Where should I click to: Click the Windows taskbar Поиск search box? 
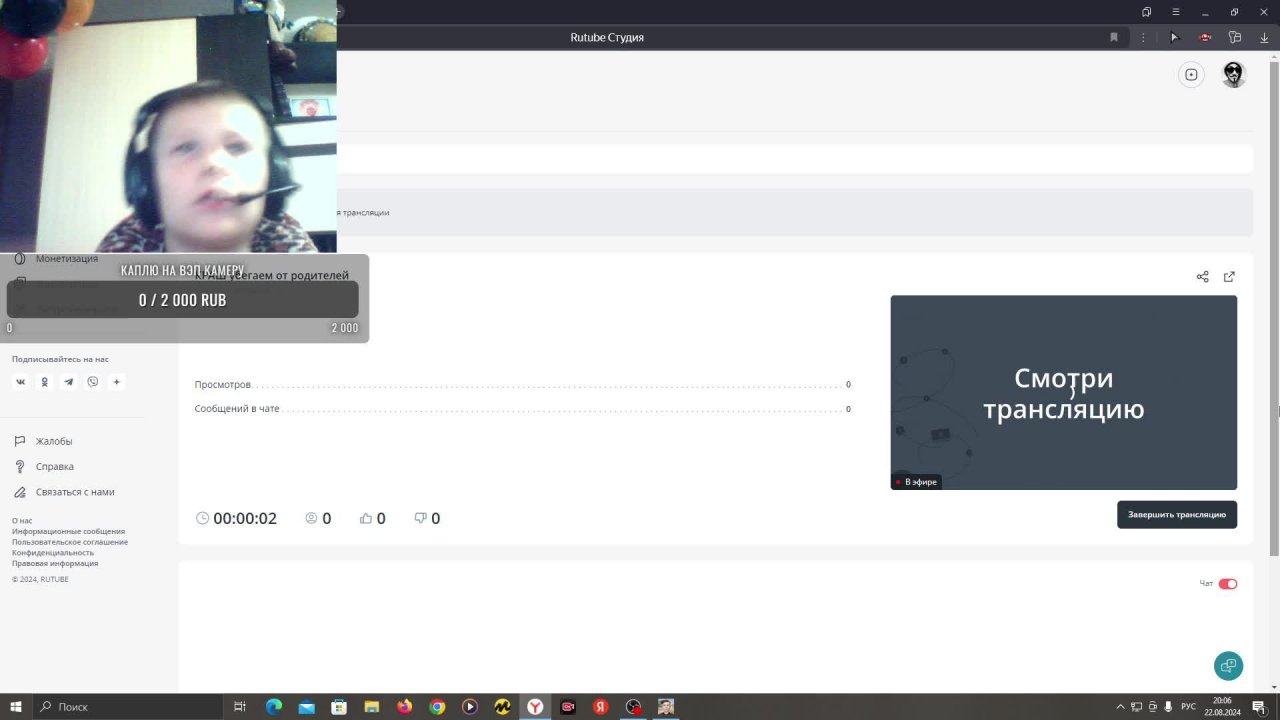[130, 707]
